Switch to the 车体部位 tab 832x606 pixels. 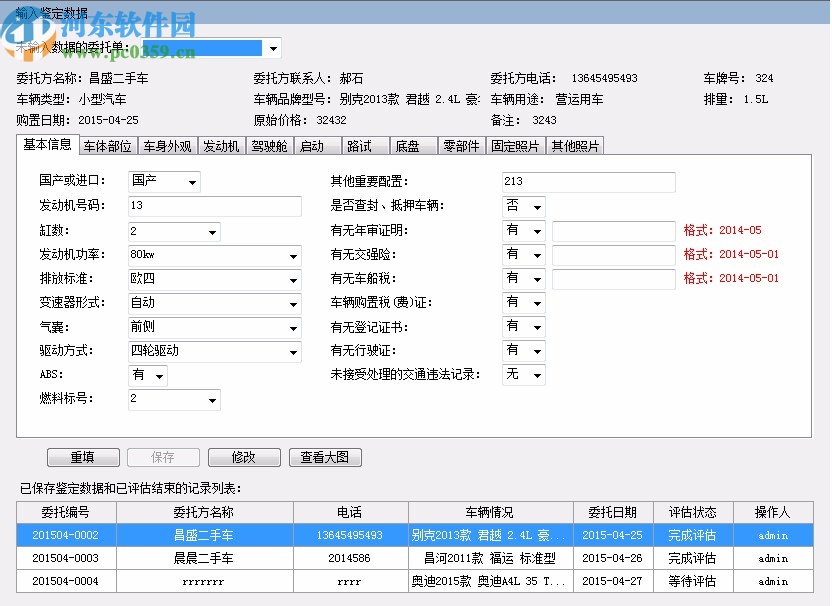107,145
